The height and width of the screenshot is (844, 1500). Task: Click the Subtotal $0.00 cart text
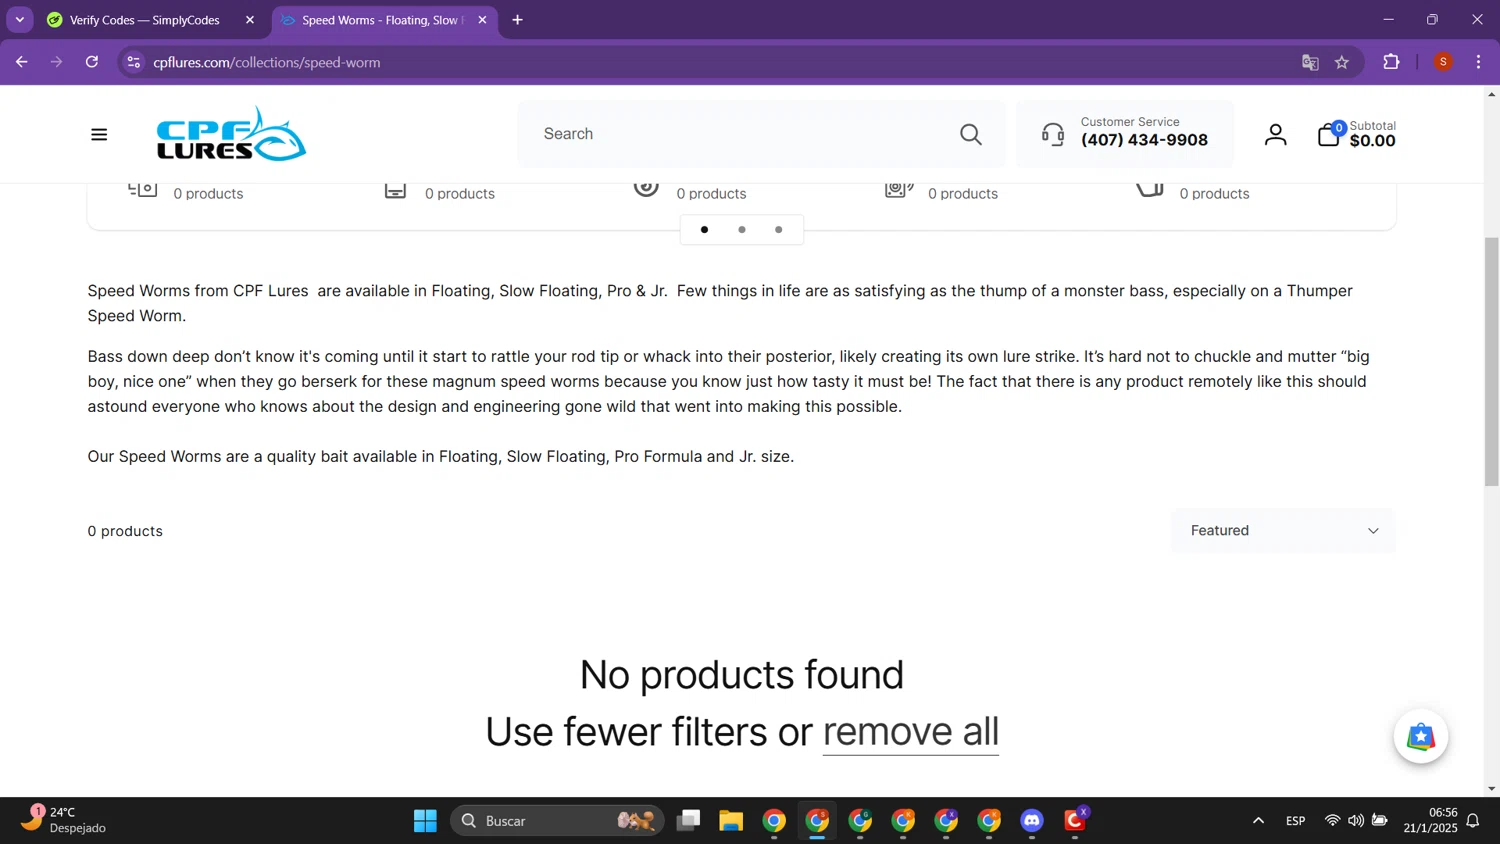[1372, 134]
